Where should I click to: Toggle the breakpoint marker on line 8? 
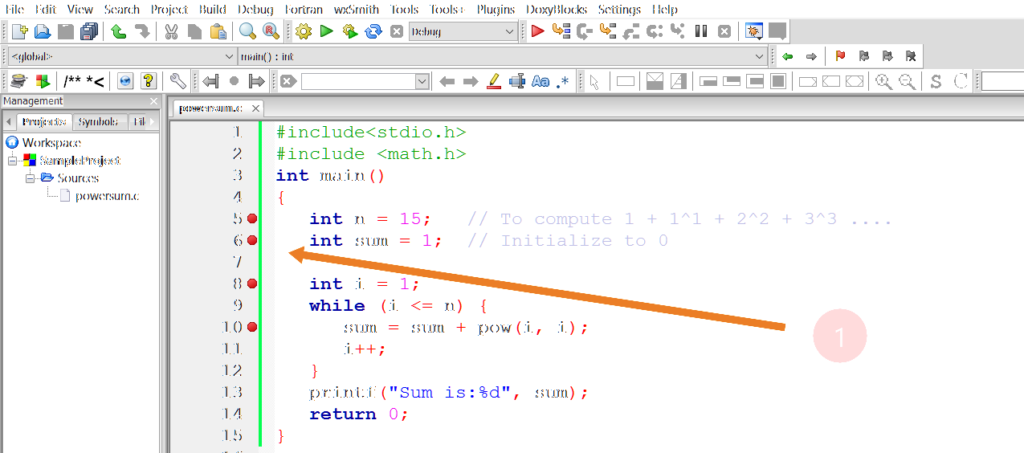[252, 284]
